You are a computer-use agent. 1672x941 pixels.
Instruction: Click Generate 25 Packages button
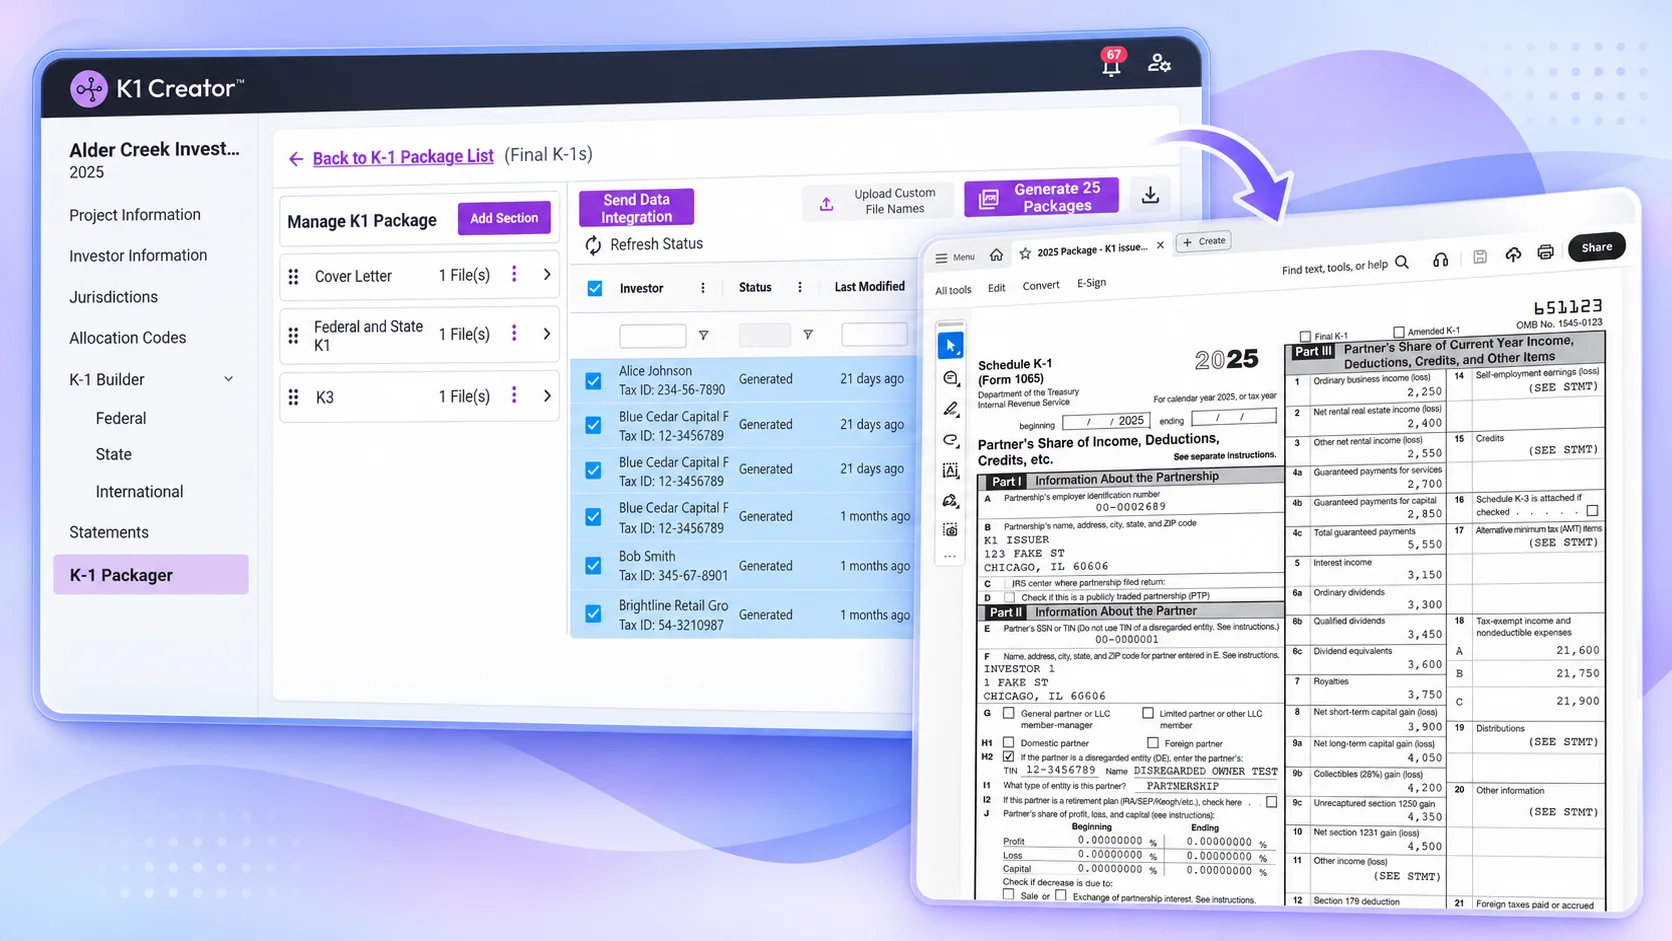[x=1041, y=197]
